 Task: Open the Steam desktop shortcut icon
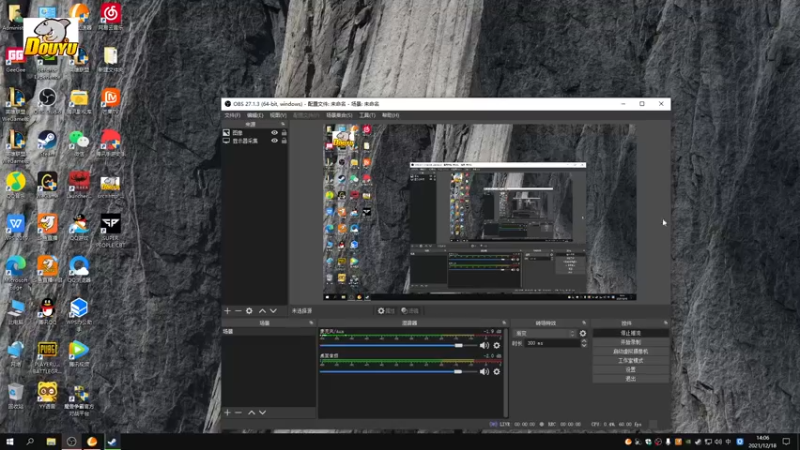(47, 140)
